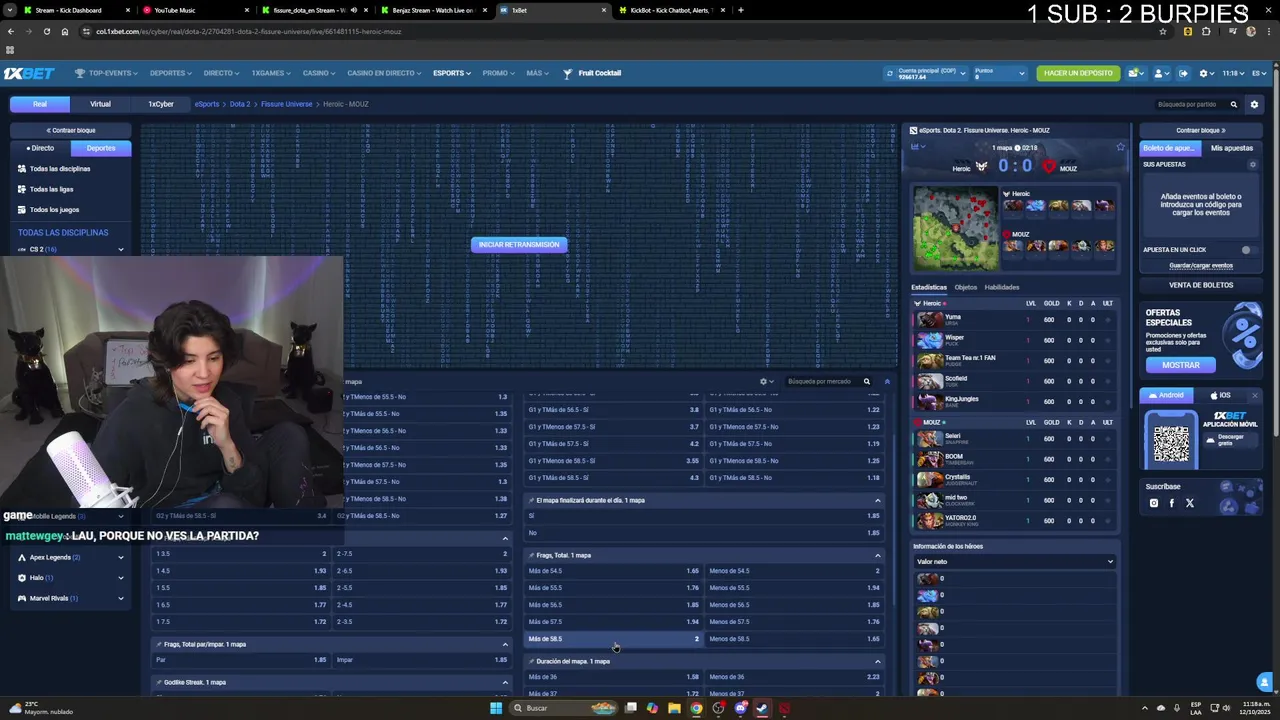
Task: Select the Virtual mode option
Action: click(x=100, y=104)
